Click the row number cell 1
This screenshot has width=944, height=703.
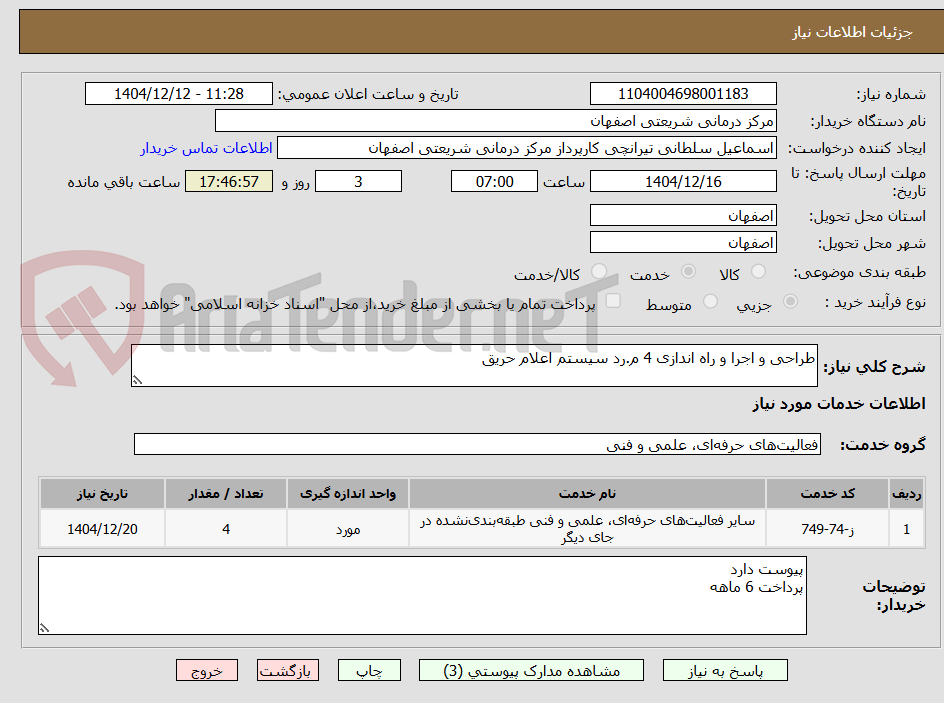907,528
